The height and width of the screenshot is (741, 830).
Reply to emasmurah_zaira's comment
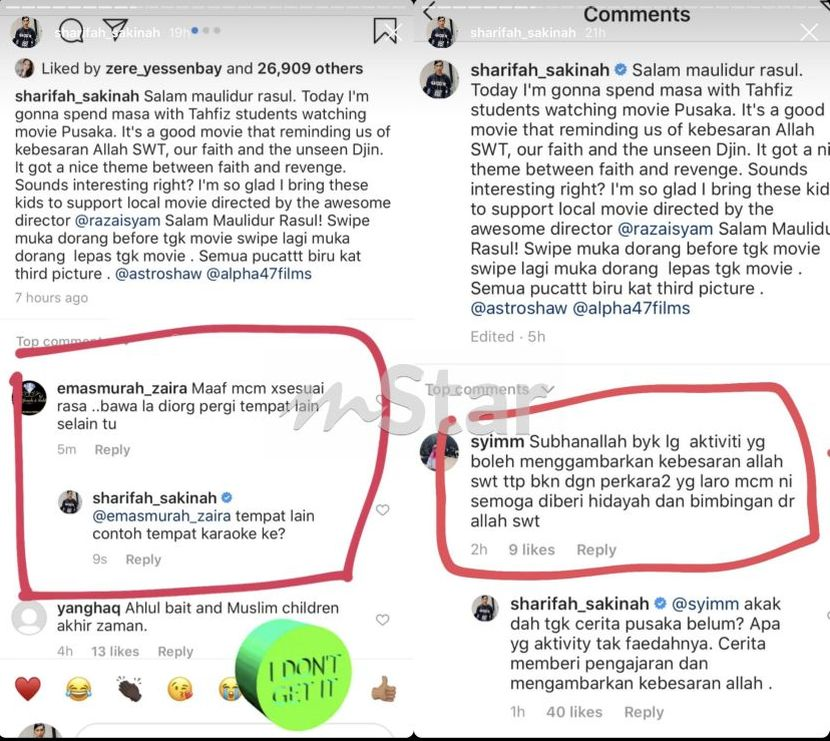point(112,449)
